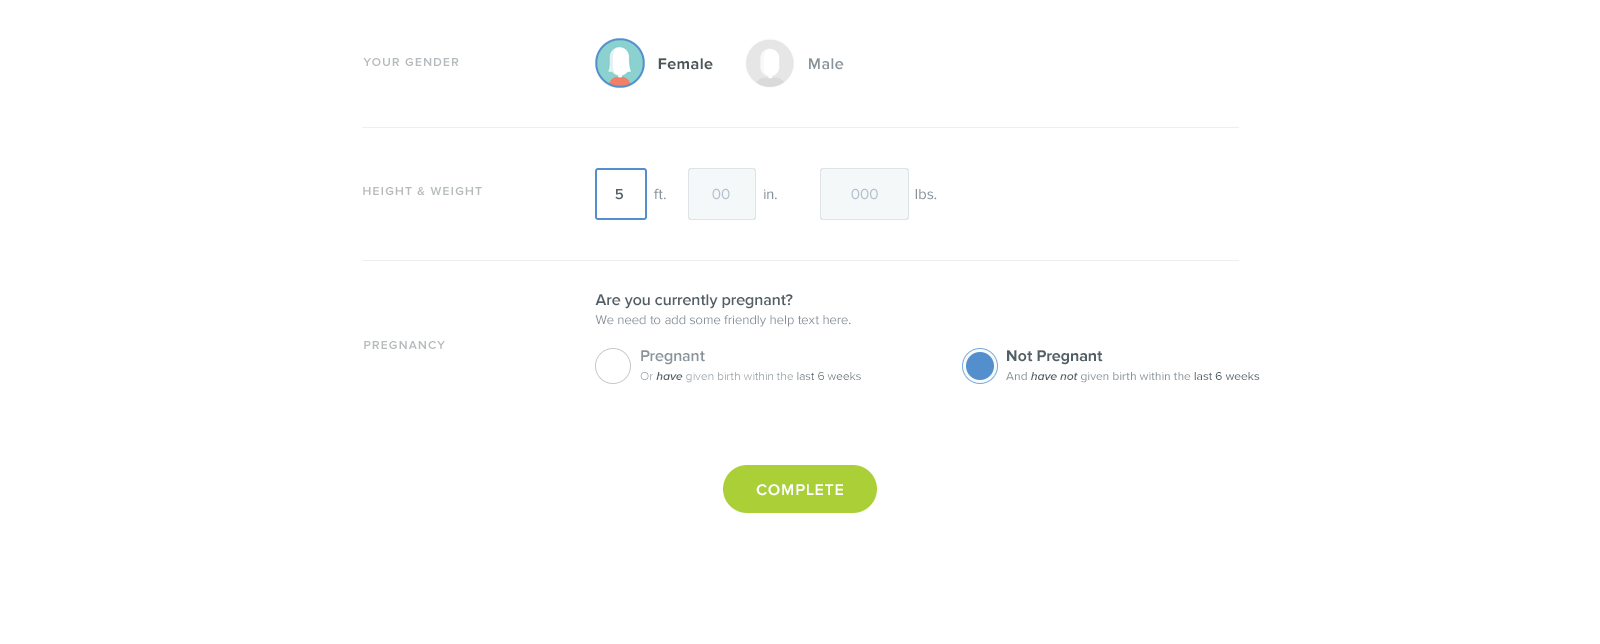The image size is (1600, 644).
Task: Click the PREGNANCY section label
Action: [404, 345]
